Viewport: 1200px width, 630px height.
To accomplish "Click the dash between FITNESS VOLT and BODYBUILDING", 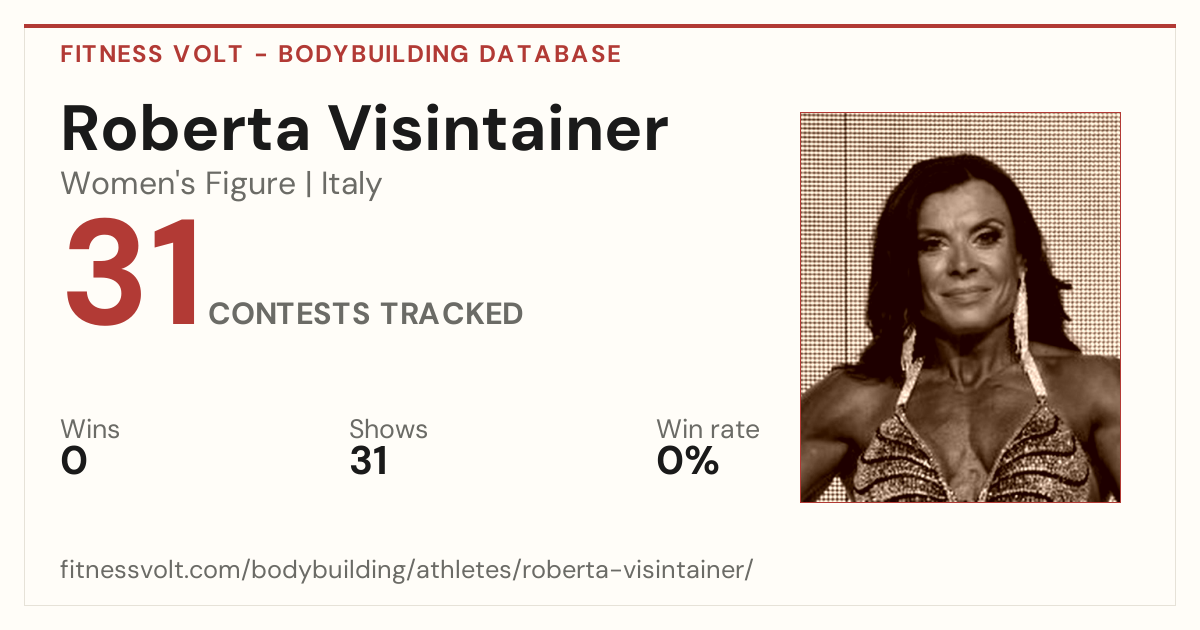I will point(260,55).
